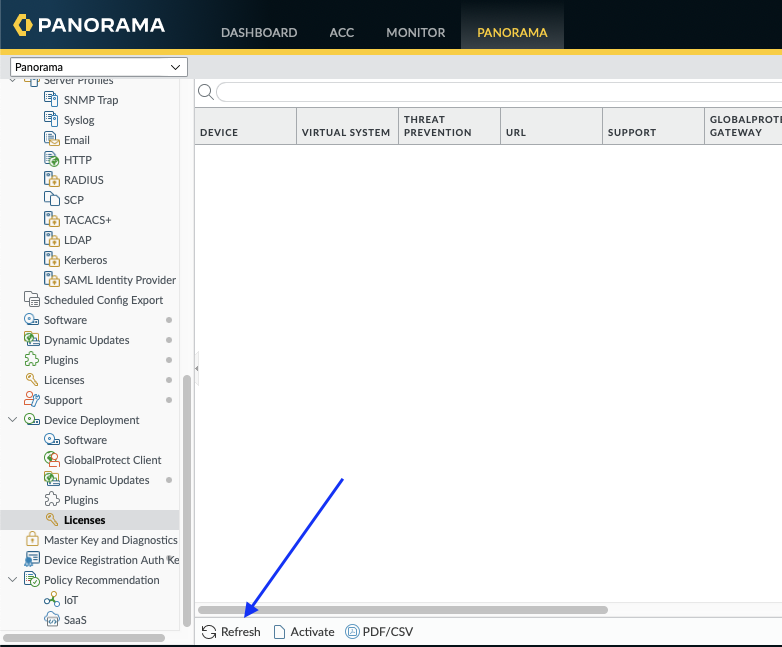Click the top-level Dynamic Updates icon
782x647 pixels.
pyautogui.click(x=32, y=339)
